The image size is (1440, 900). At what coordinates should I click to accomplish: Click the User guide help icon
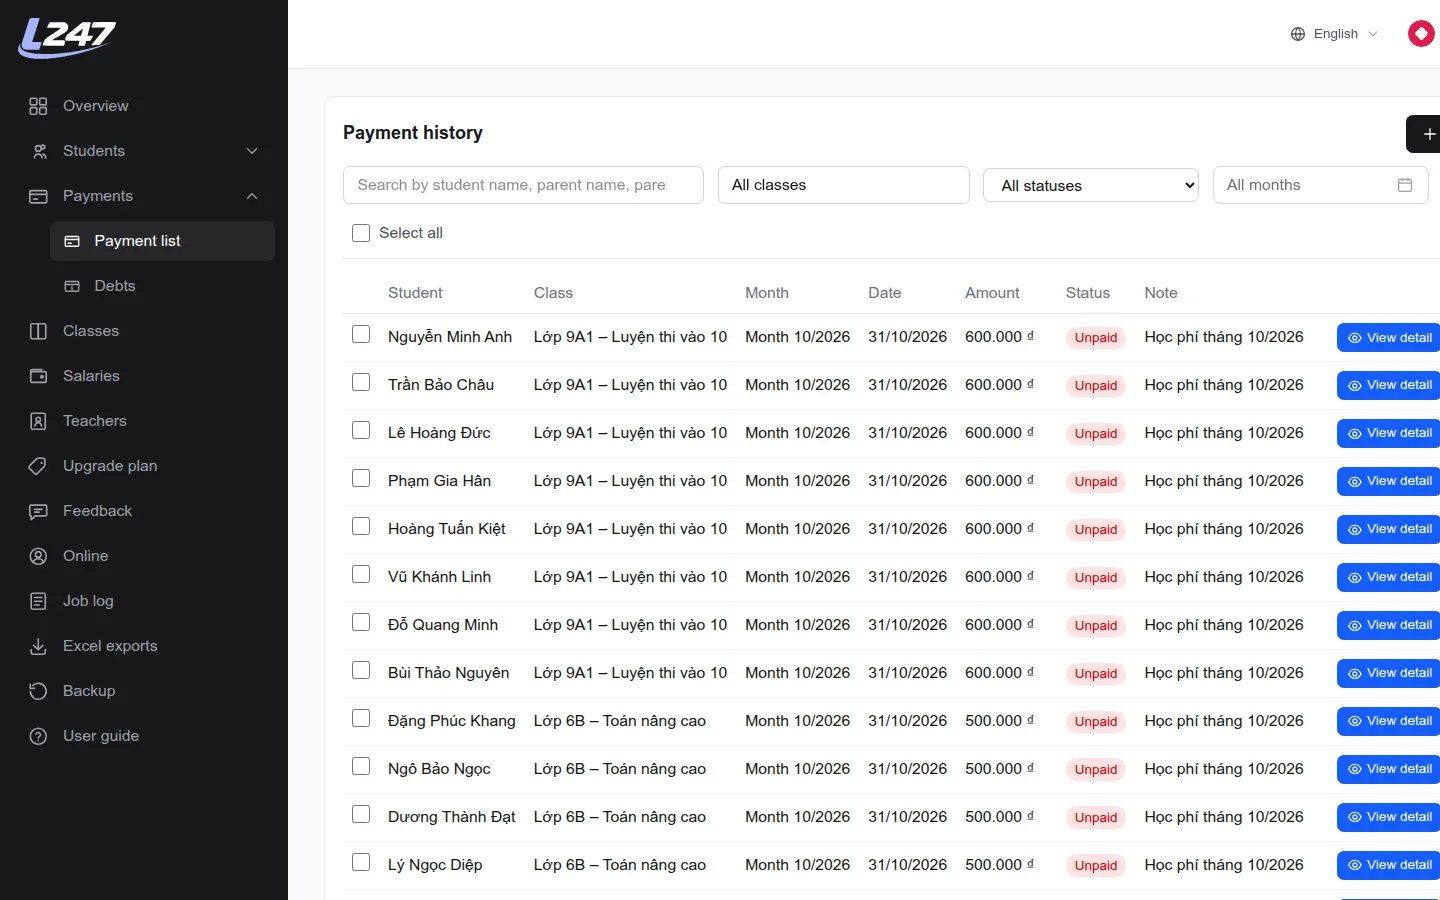[38, 736]
